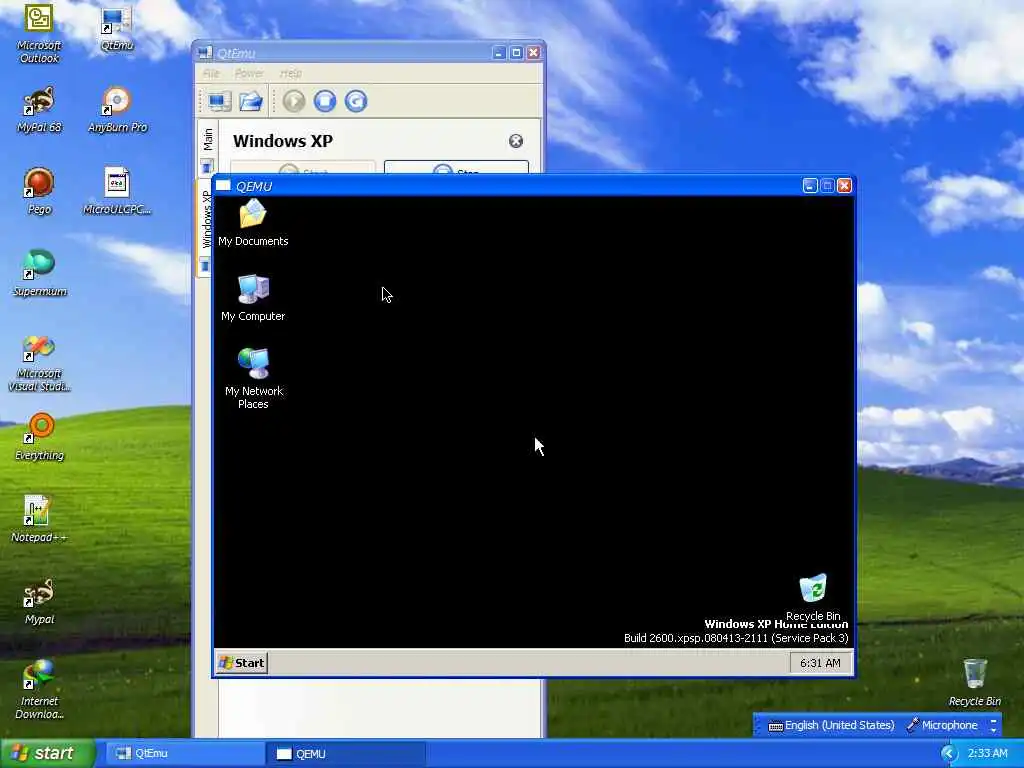This screenshot has width=1024, height=768.
Task: Select My Network Places in QEMU guest
Action: pos(253,379)
